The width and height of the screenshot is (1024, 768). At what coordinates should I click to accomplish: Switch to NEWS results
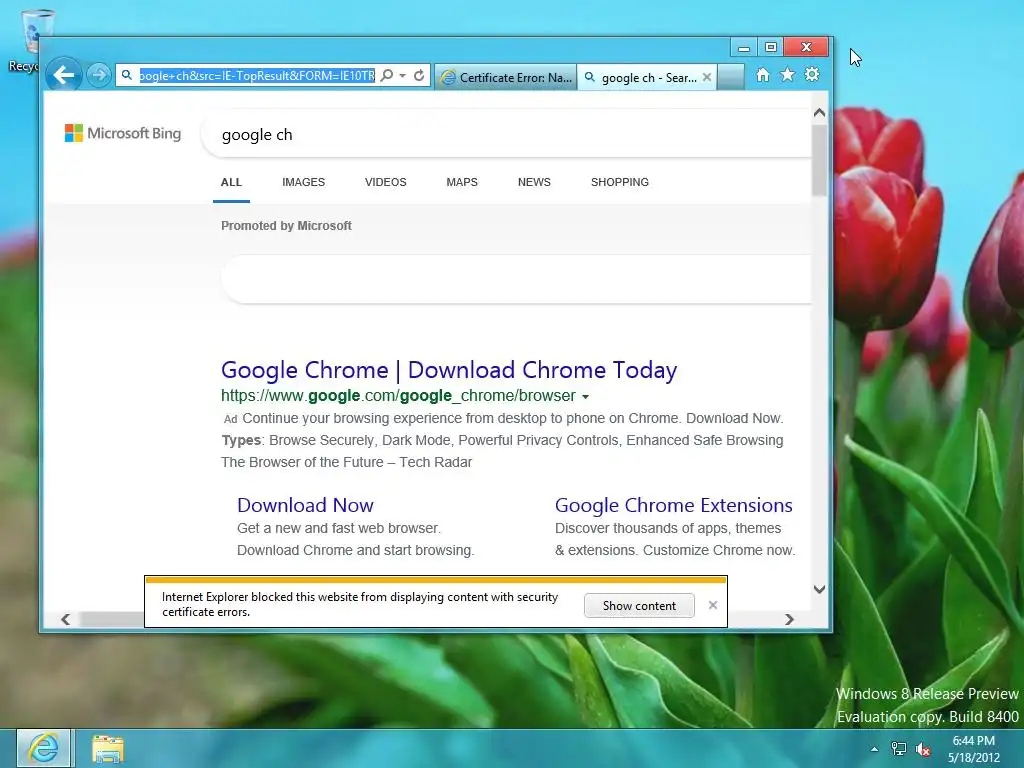click(x=534, y=182)
